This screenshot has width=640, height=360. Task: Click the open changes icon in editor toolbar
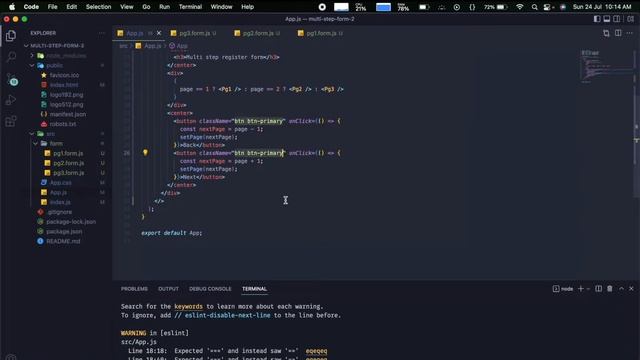(606, 33)
